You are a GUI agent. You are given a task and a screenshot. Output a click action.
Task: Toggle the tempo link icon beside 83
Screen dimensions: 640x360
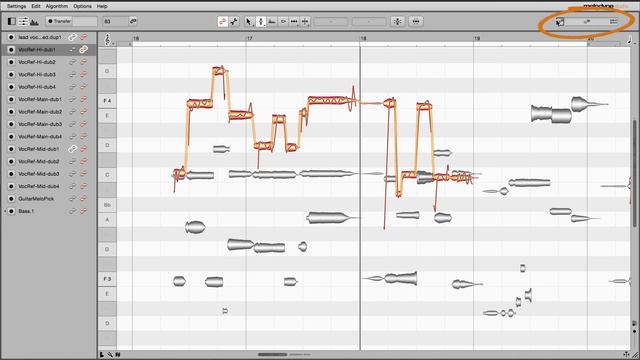coord(133,21)
